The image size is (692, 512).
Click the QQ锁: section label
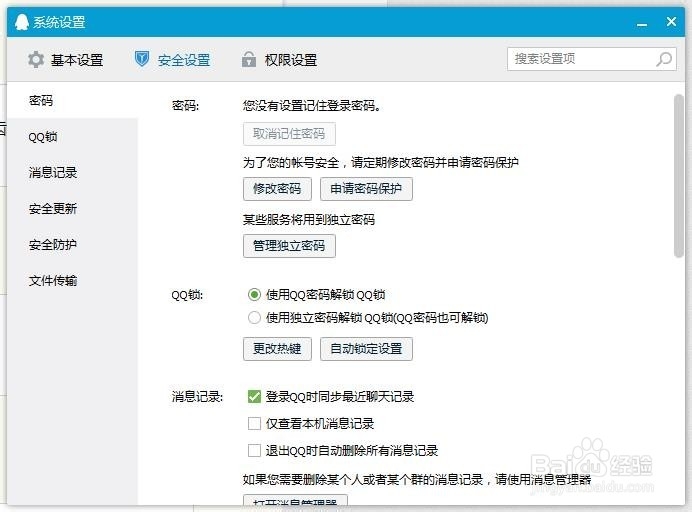pos(187,295)
